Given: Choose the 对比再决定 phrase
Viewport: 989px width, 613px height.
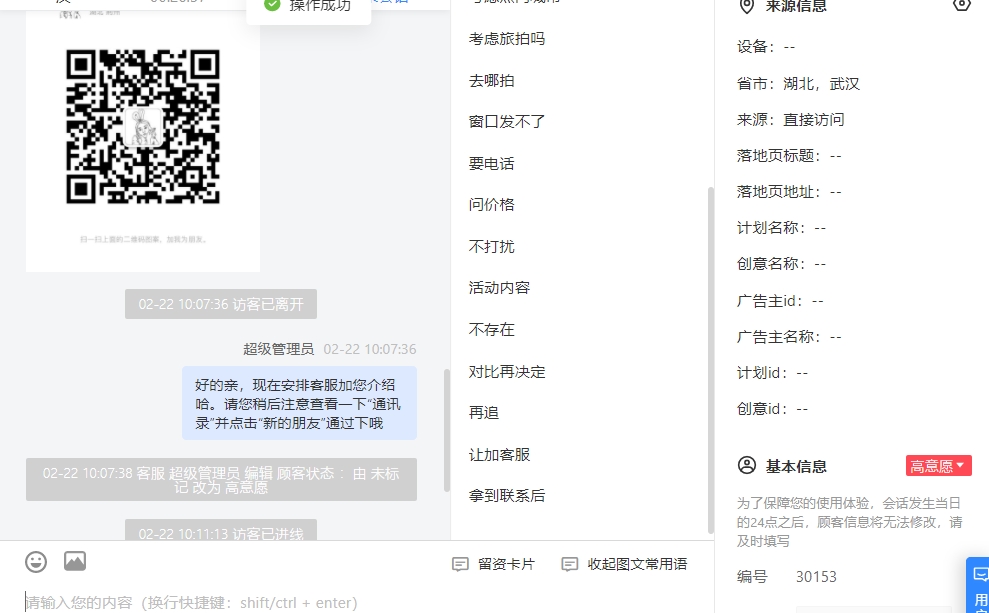Looking at the screenshot, I should [507, 372].
